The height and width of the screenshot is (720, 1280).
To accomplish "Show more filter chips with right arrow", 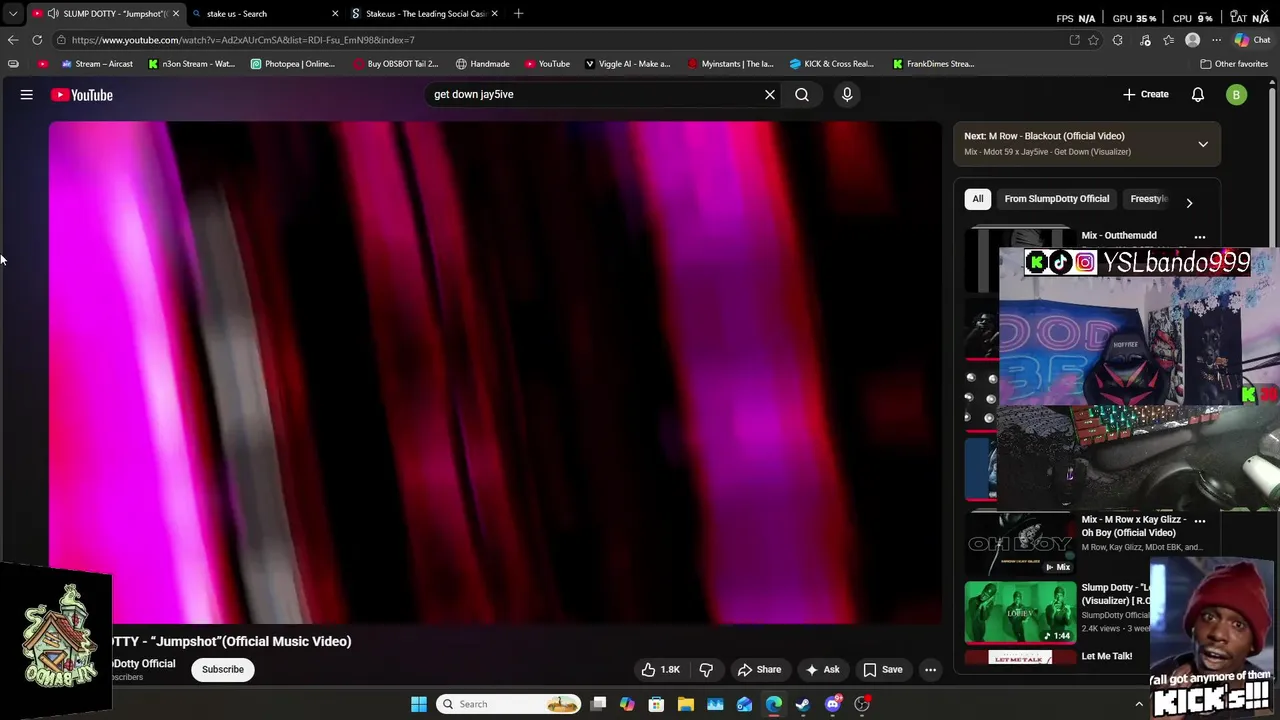I will [1189, 202].
